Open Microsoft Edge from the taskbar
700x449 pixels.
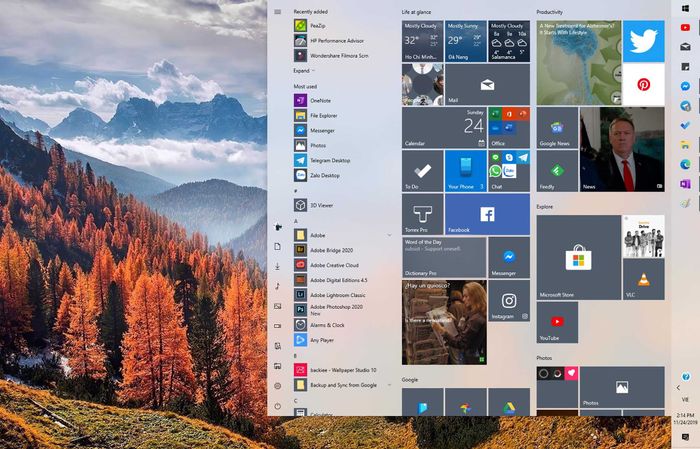pos(685,165)
